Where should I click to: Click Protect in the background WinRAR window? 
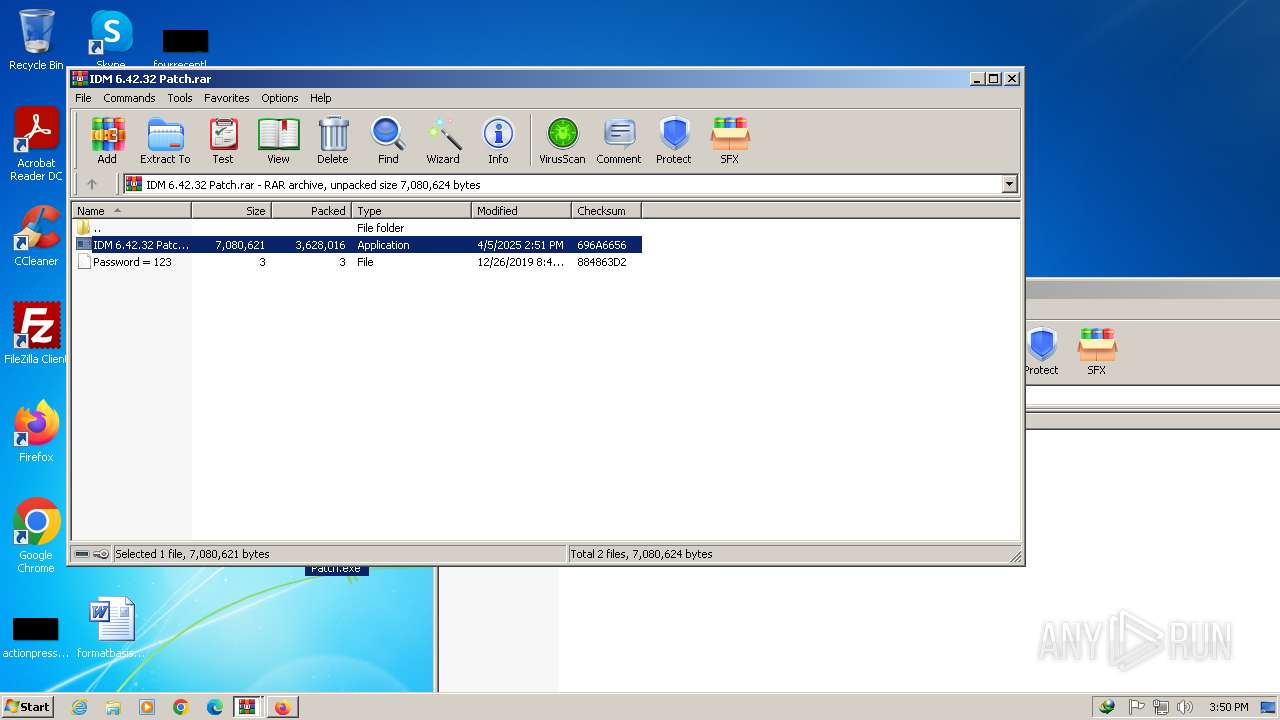1041,351
